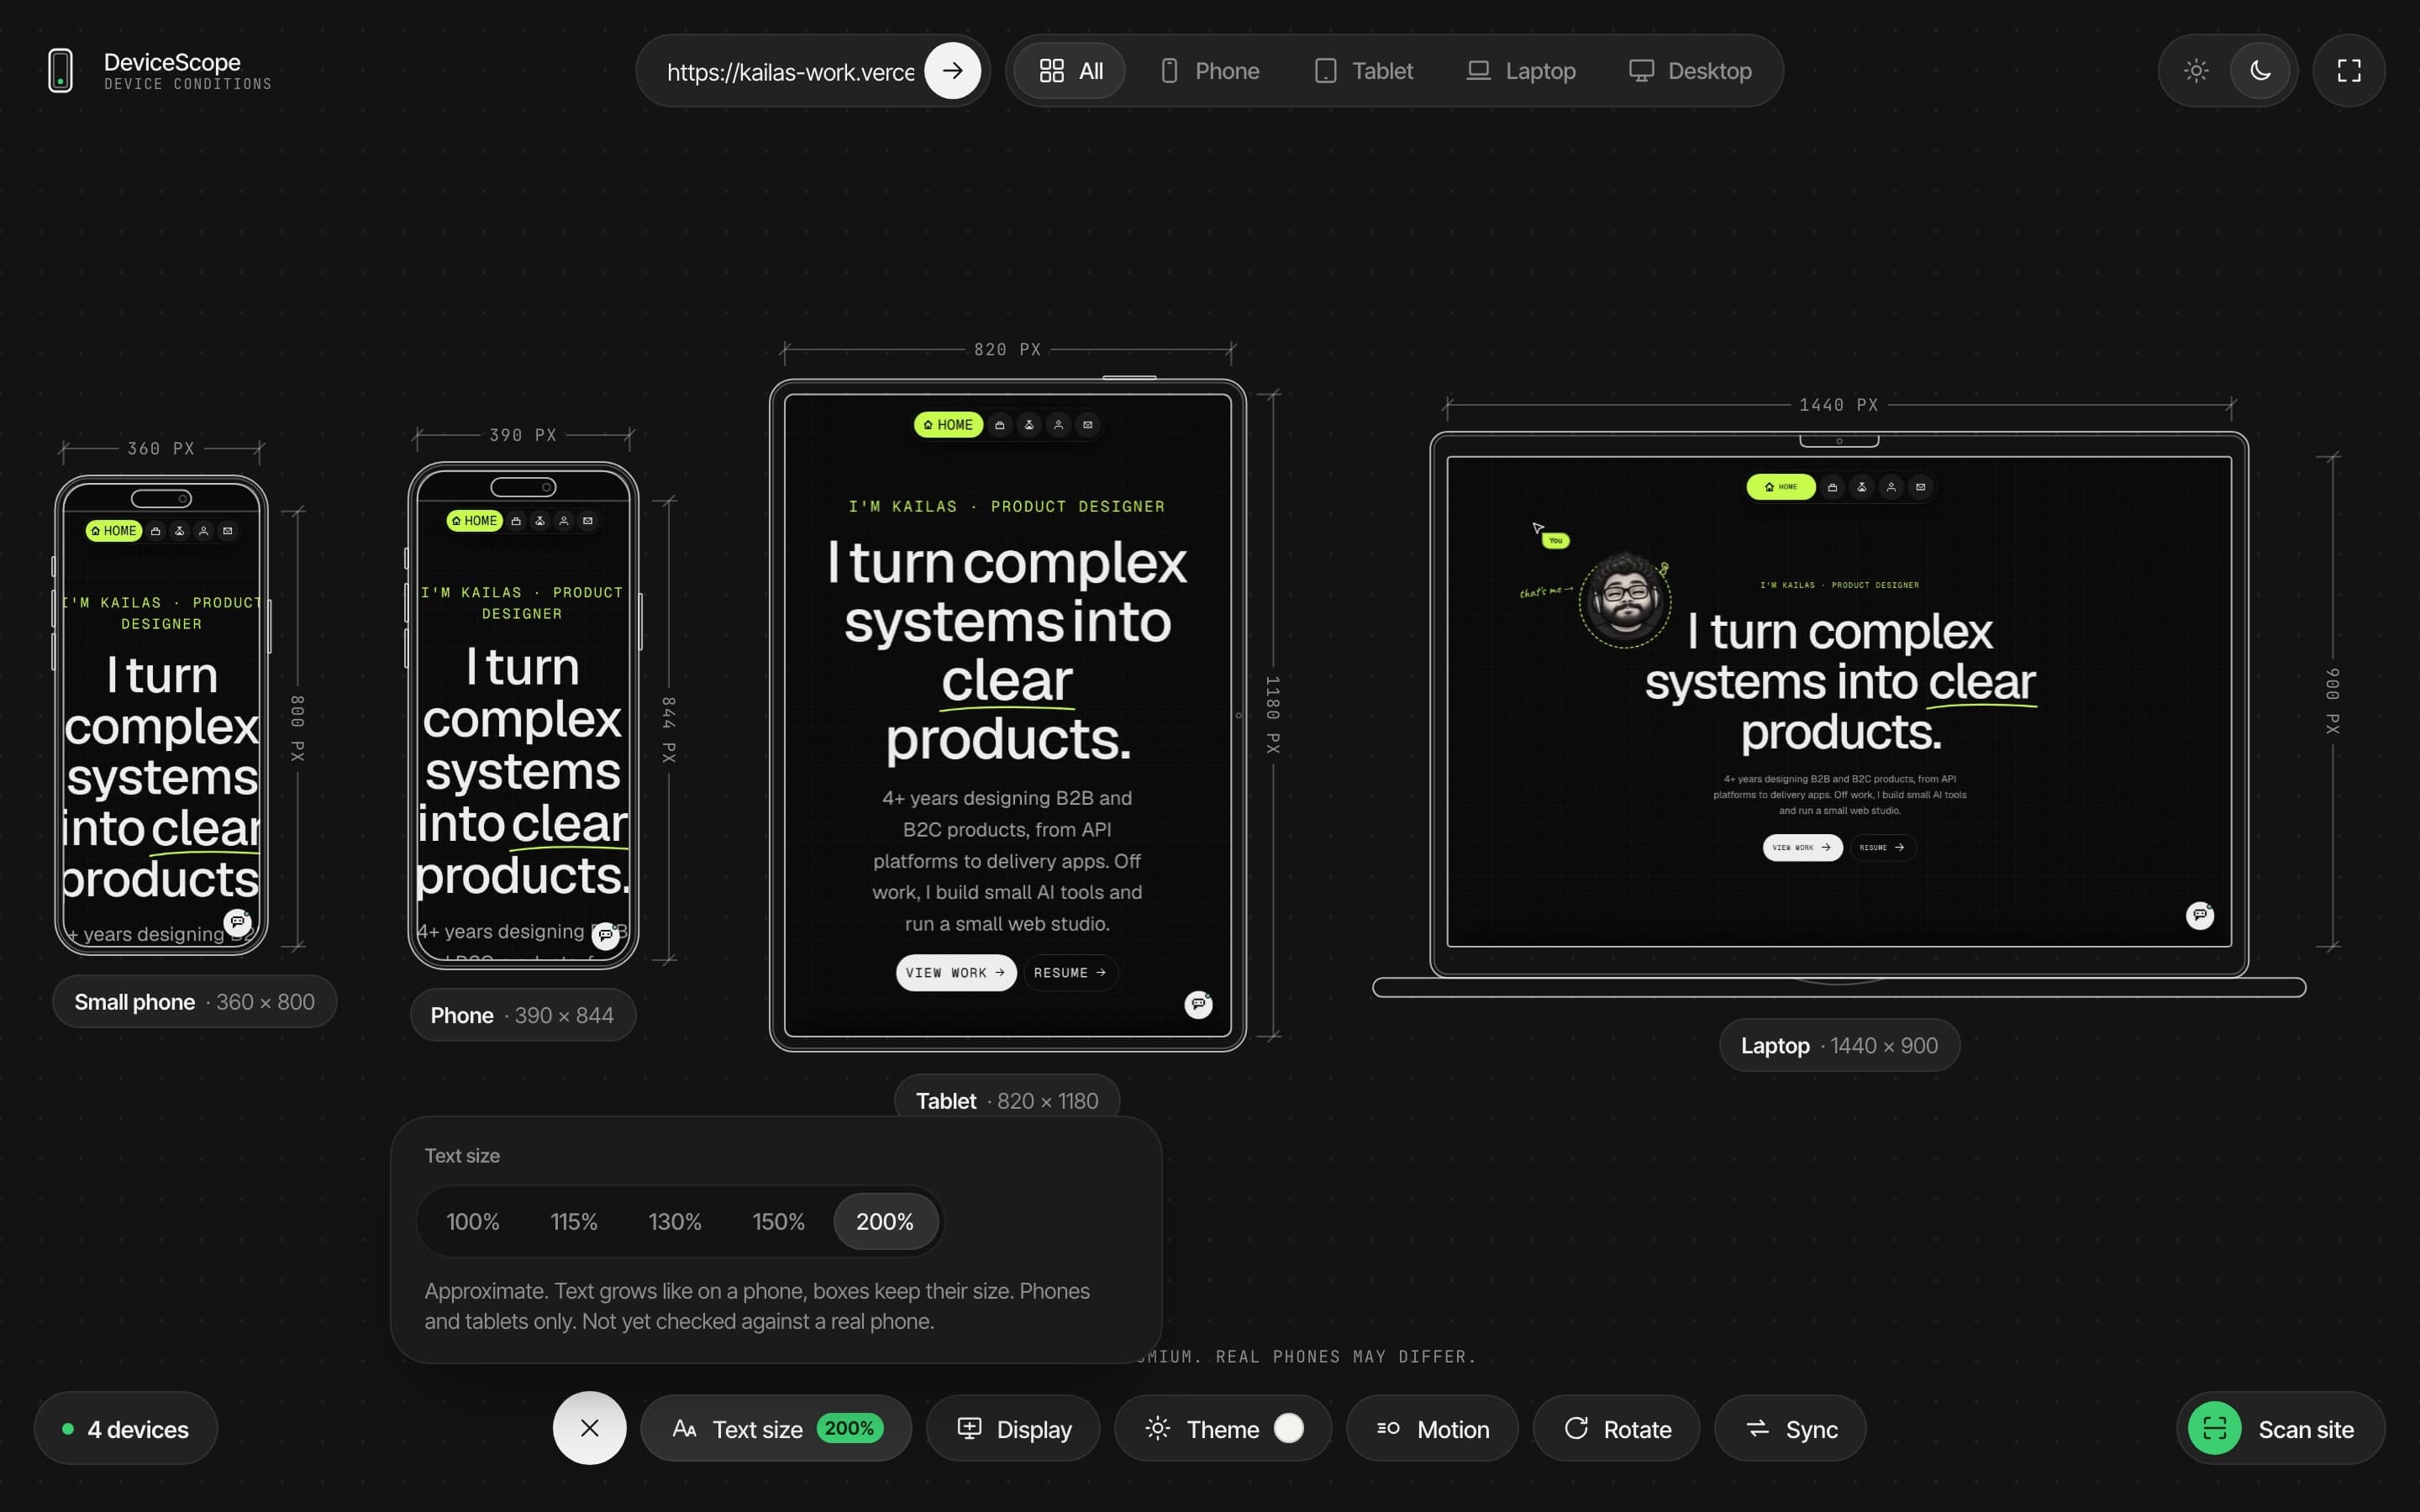Click Laptop 1440 × 900 label

coord(1839,1045)
